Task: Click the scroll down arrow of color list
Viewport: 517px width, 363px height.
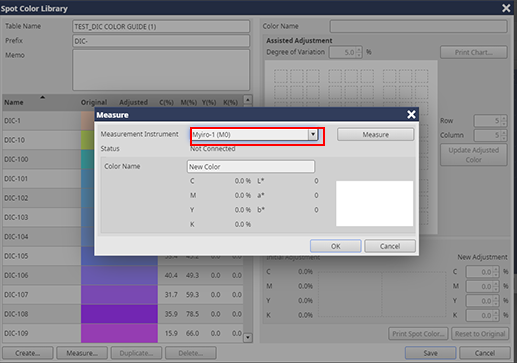Action: pyautogui.click(x=248, y=337)
